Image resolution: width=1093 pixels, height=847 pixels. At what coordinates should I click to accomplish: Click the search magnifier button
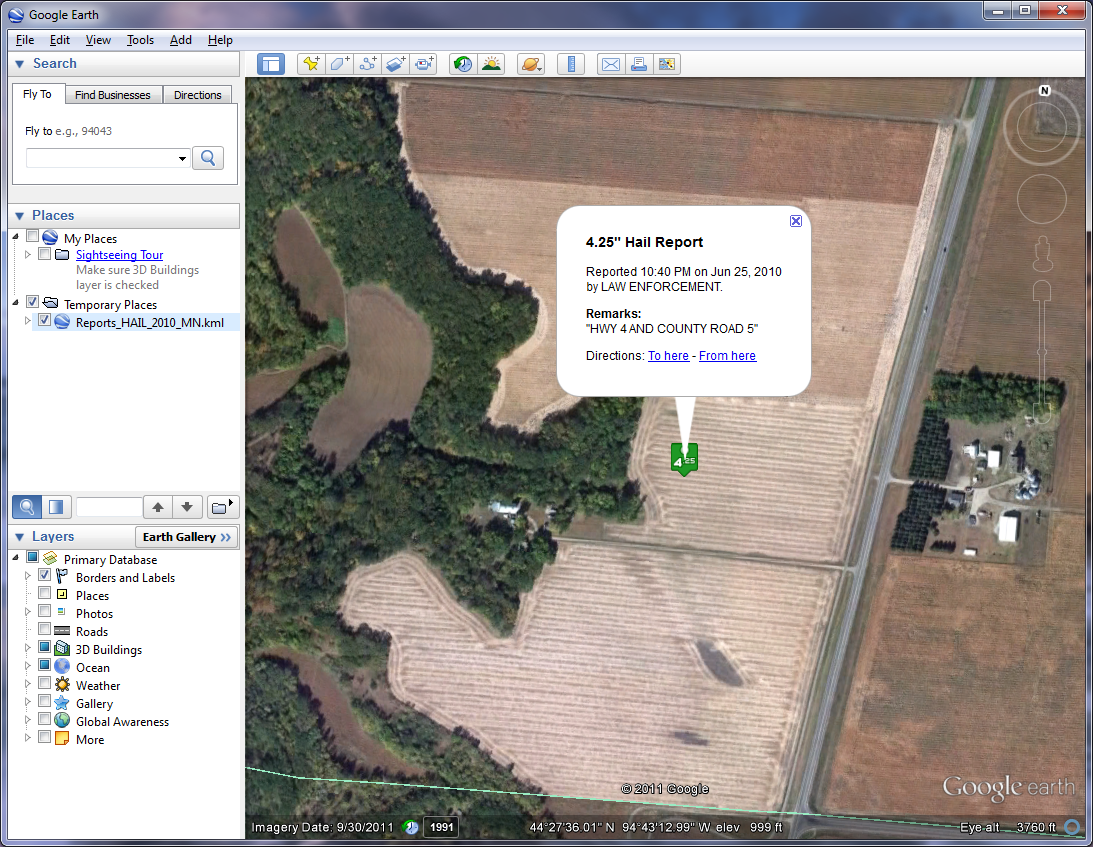pos(208,158)
